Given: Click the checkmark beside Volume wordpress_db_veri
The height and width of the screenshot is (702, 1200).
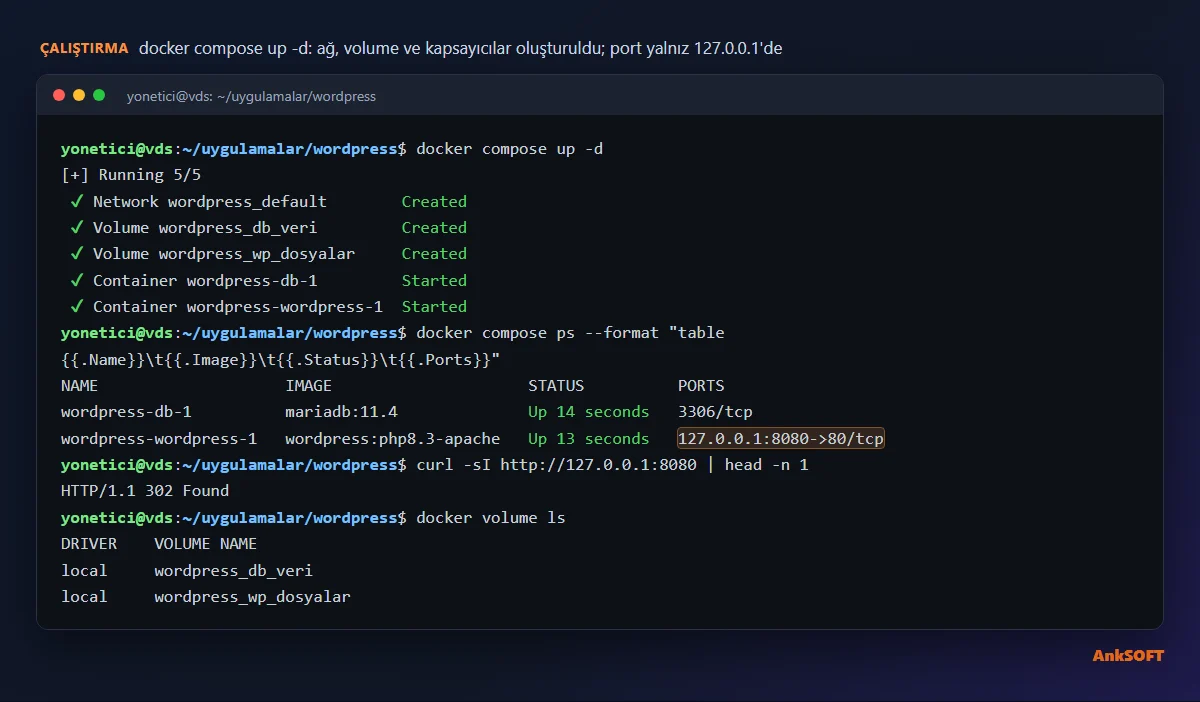Looking at the screenshot, I should [76, 227].
